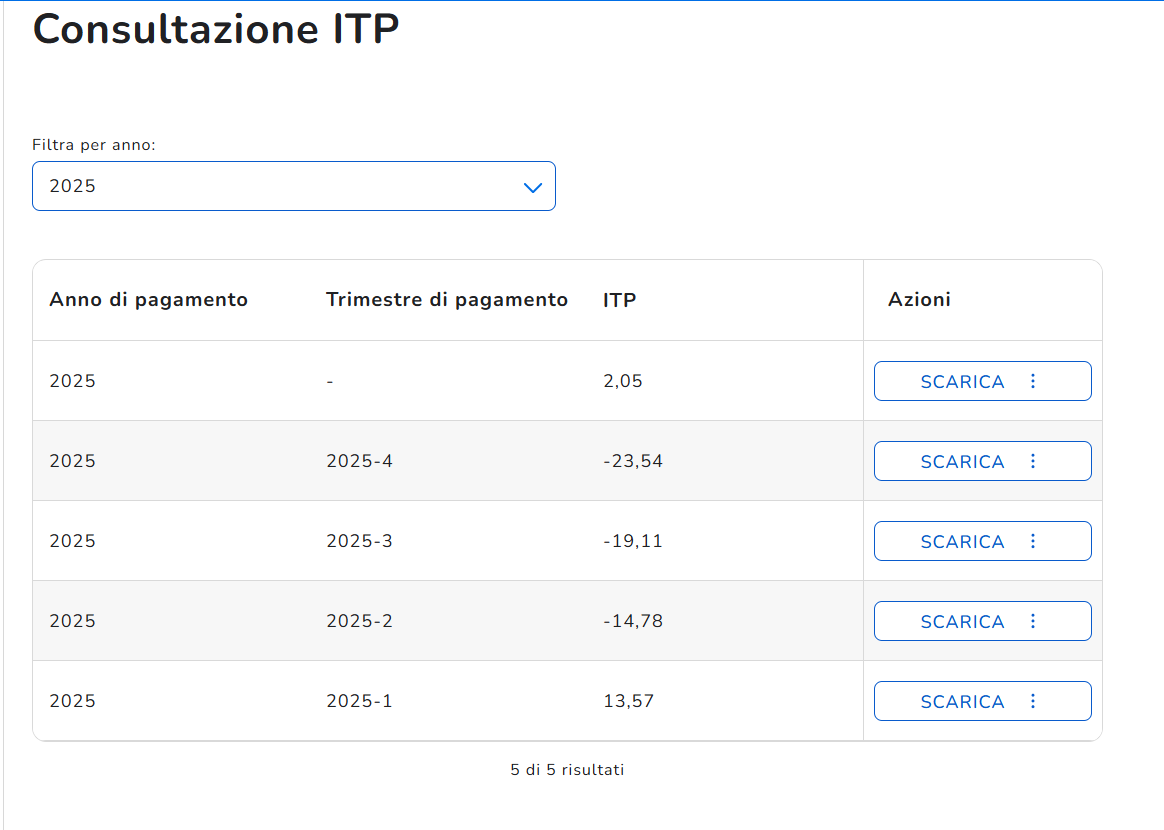Open the three-dot menu for trimestre 2025-4

(x=1033, y=461)
